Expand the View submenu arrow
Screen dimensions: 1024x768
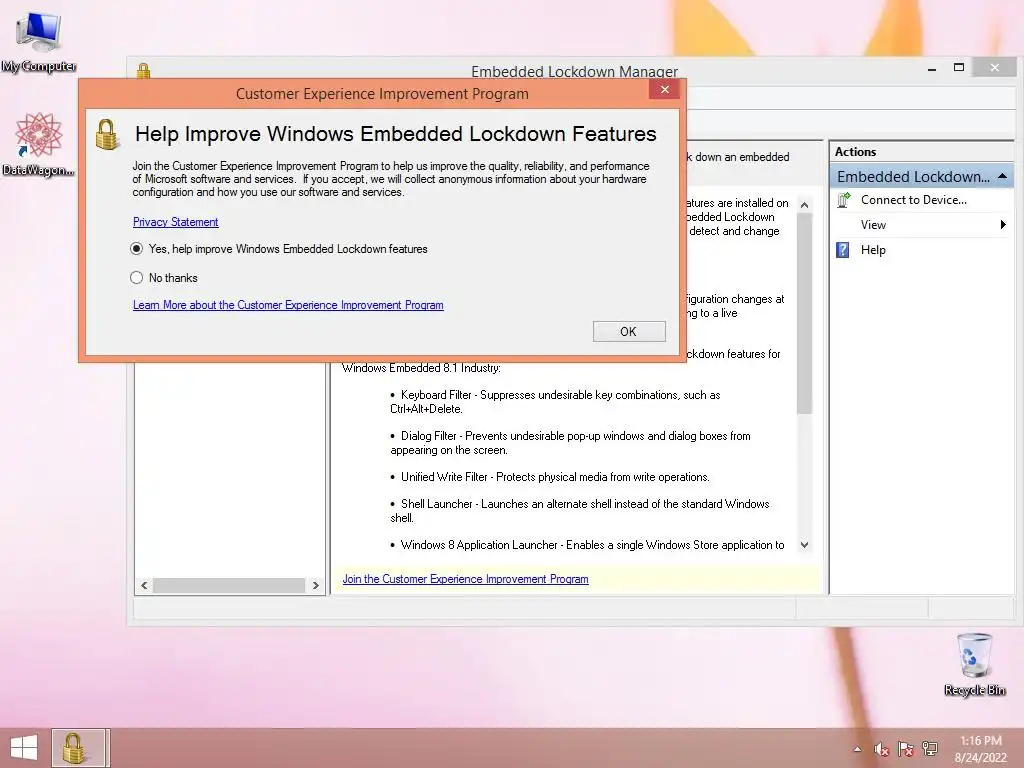[1002, 225]
